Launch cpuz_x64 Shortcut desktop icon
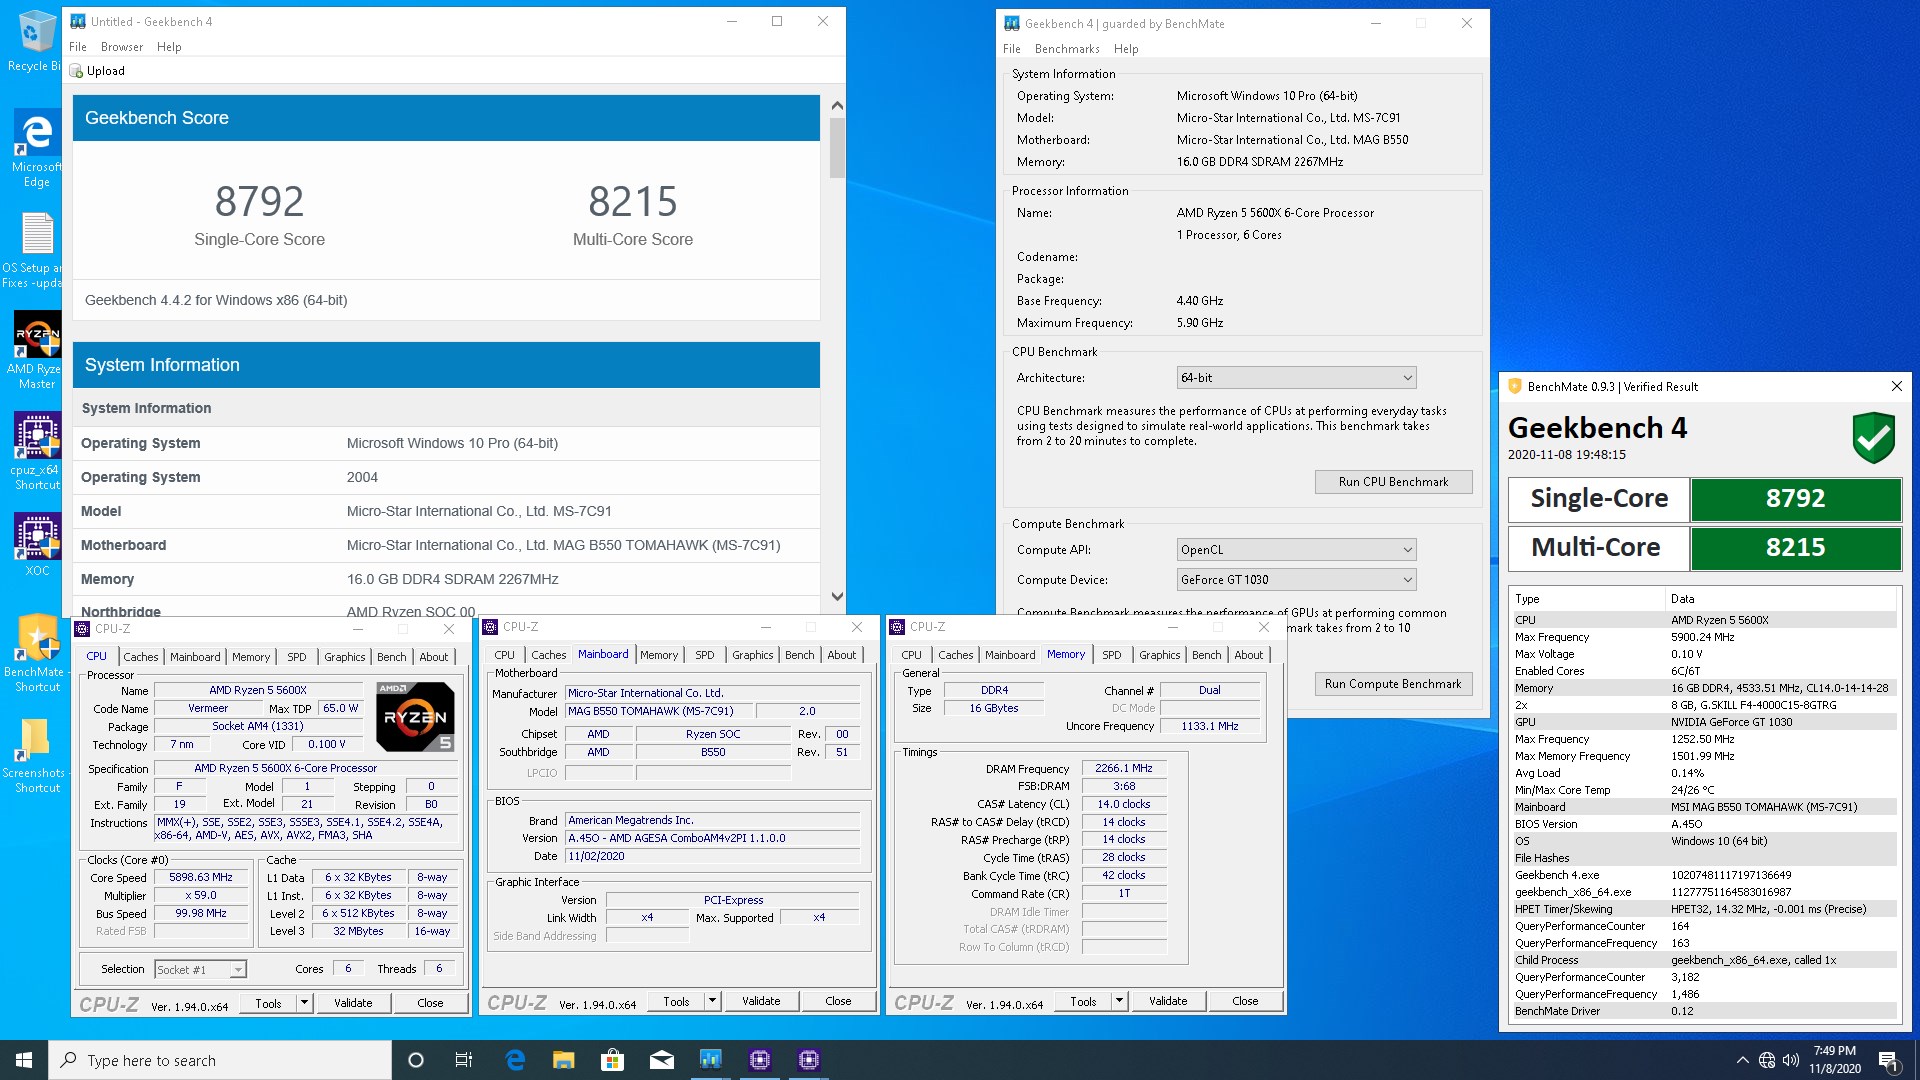Image resolution: width=1920 pixels, height=1080 pixels. [x=36, y=451]
